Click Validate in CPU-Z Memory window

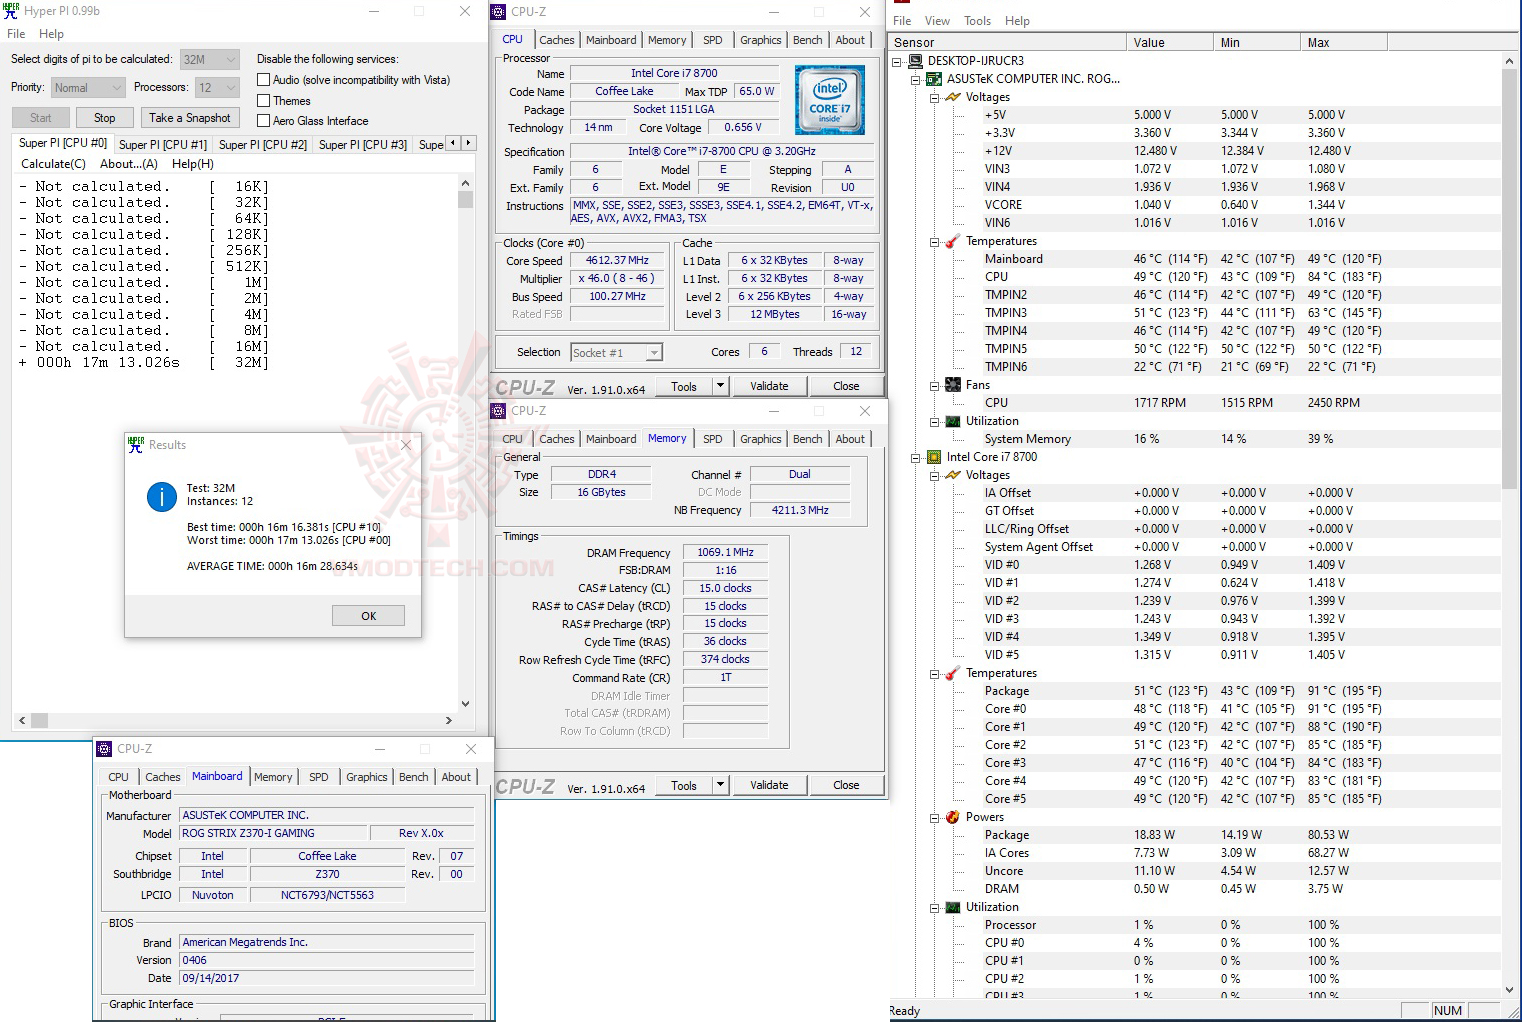[769, 785]
